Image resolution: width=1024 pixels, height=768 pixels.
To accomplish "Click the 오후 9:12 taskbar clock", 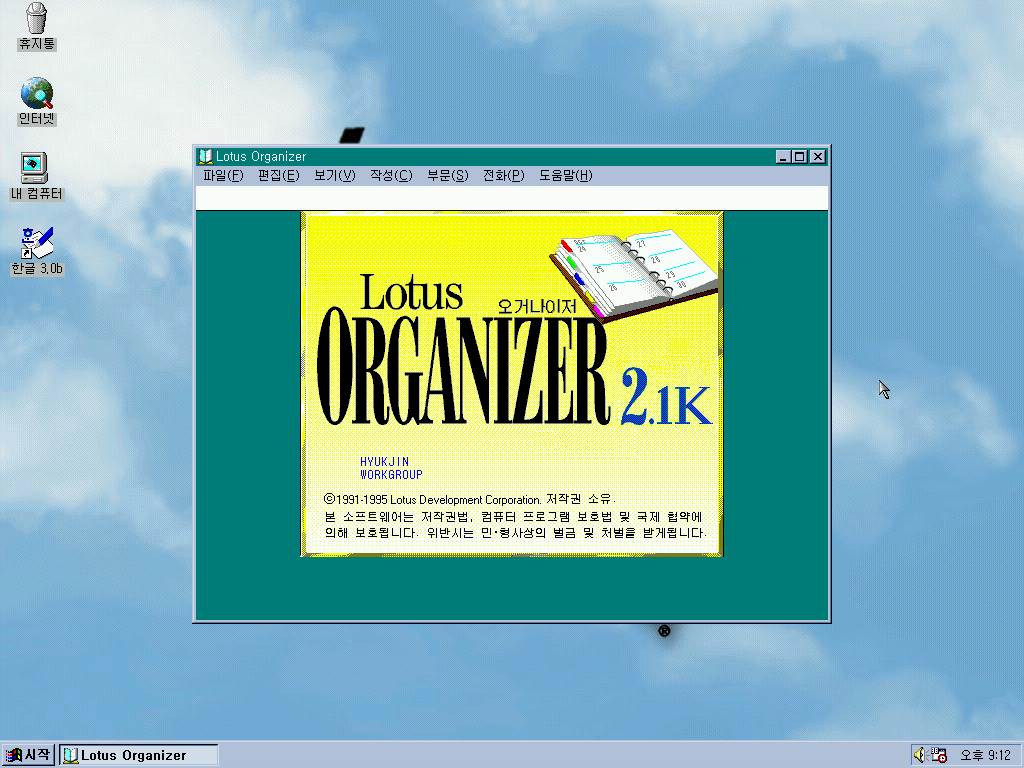I will [x=985, y=756].
